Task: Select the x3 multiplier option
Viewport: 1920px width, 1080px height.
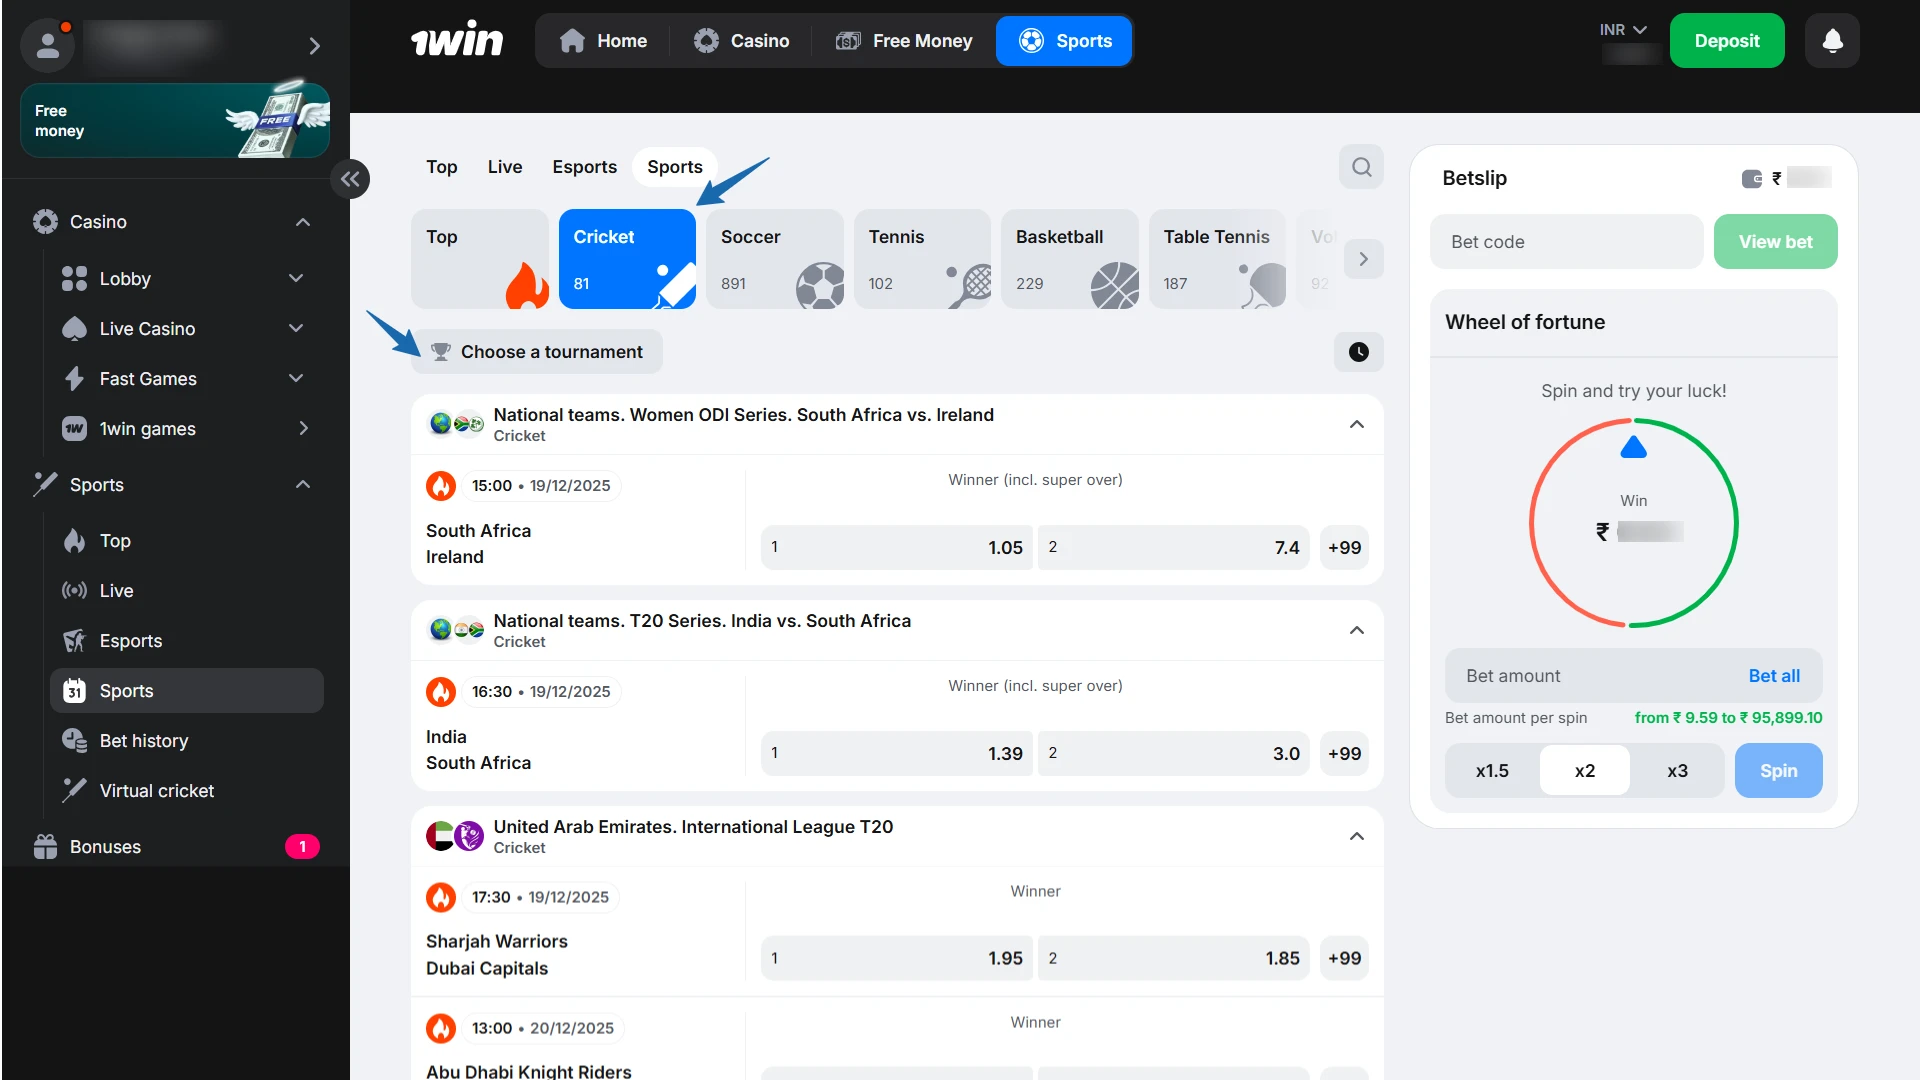Action: 1677,771
